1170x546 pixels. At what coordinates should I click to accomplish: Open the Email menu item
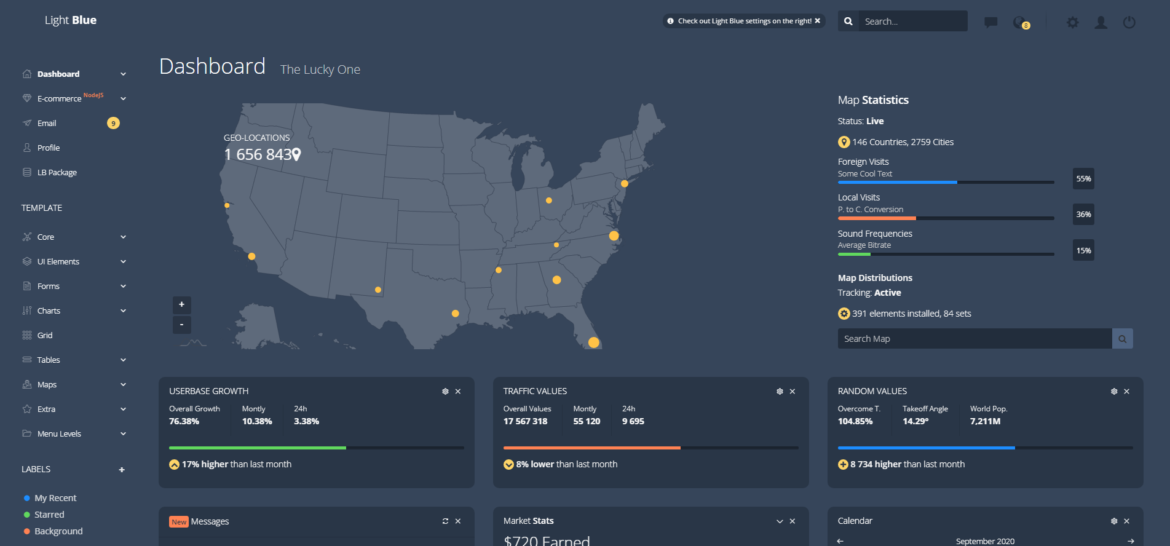pos(47,123)
